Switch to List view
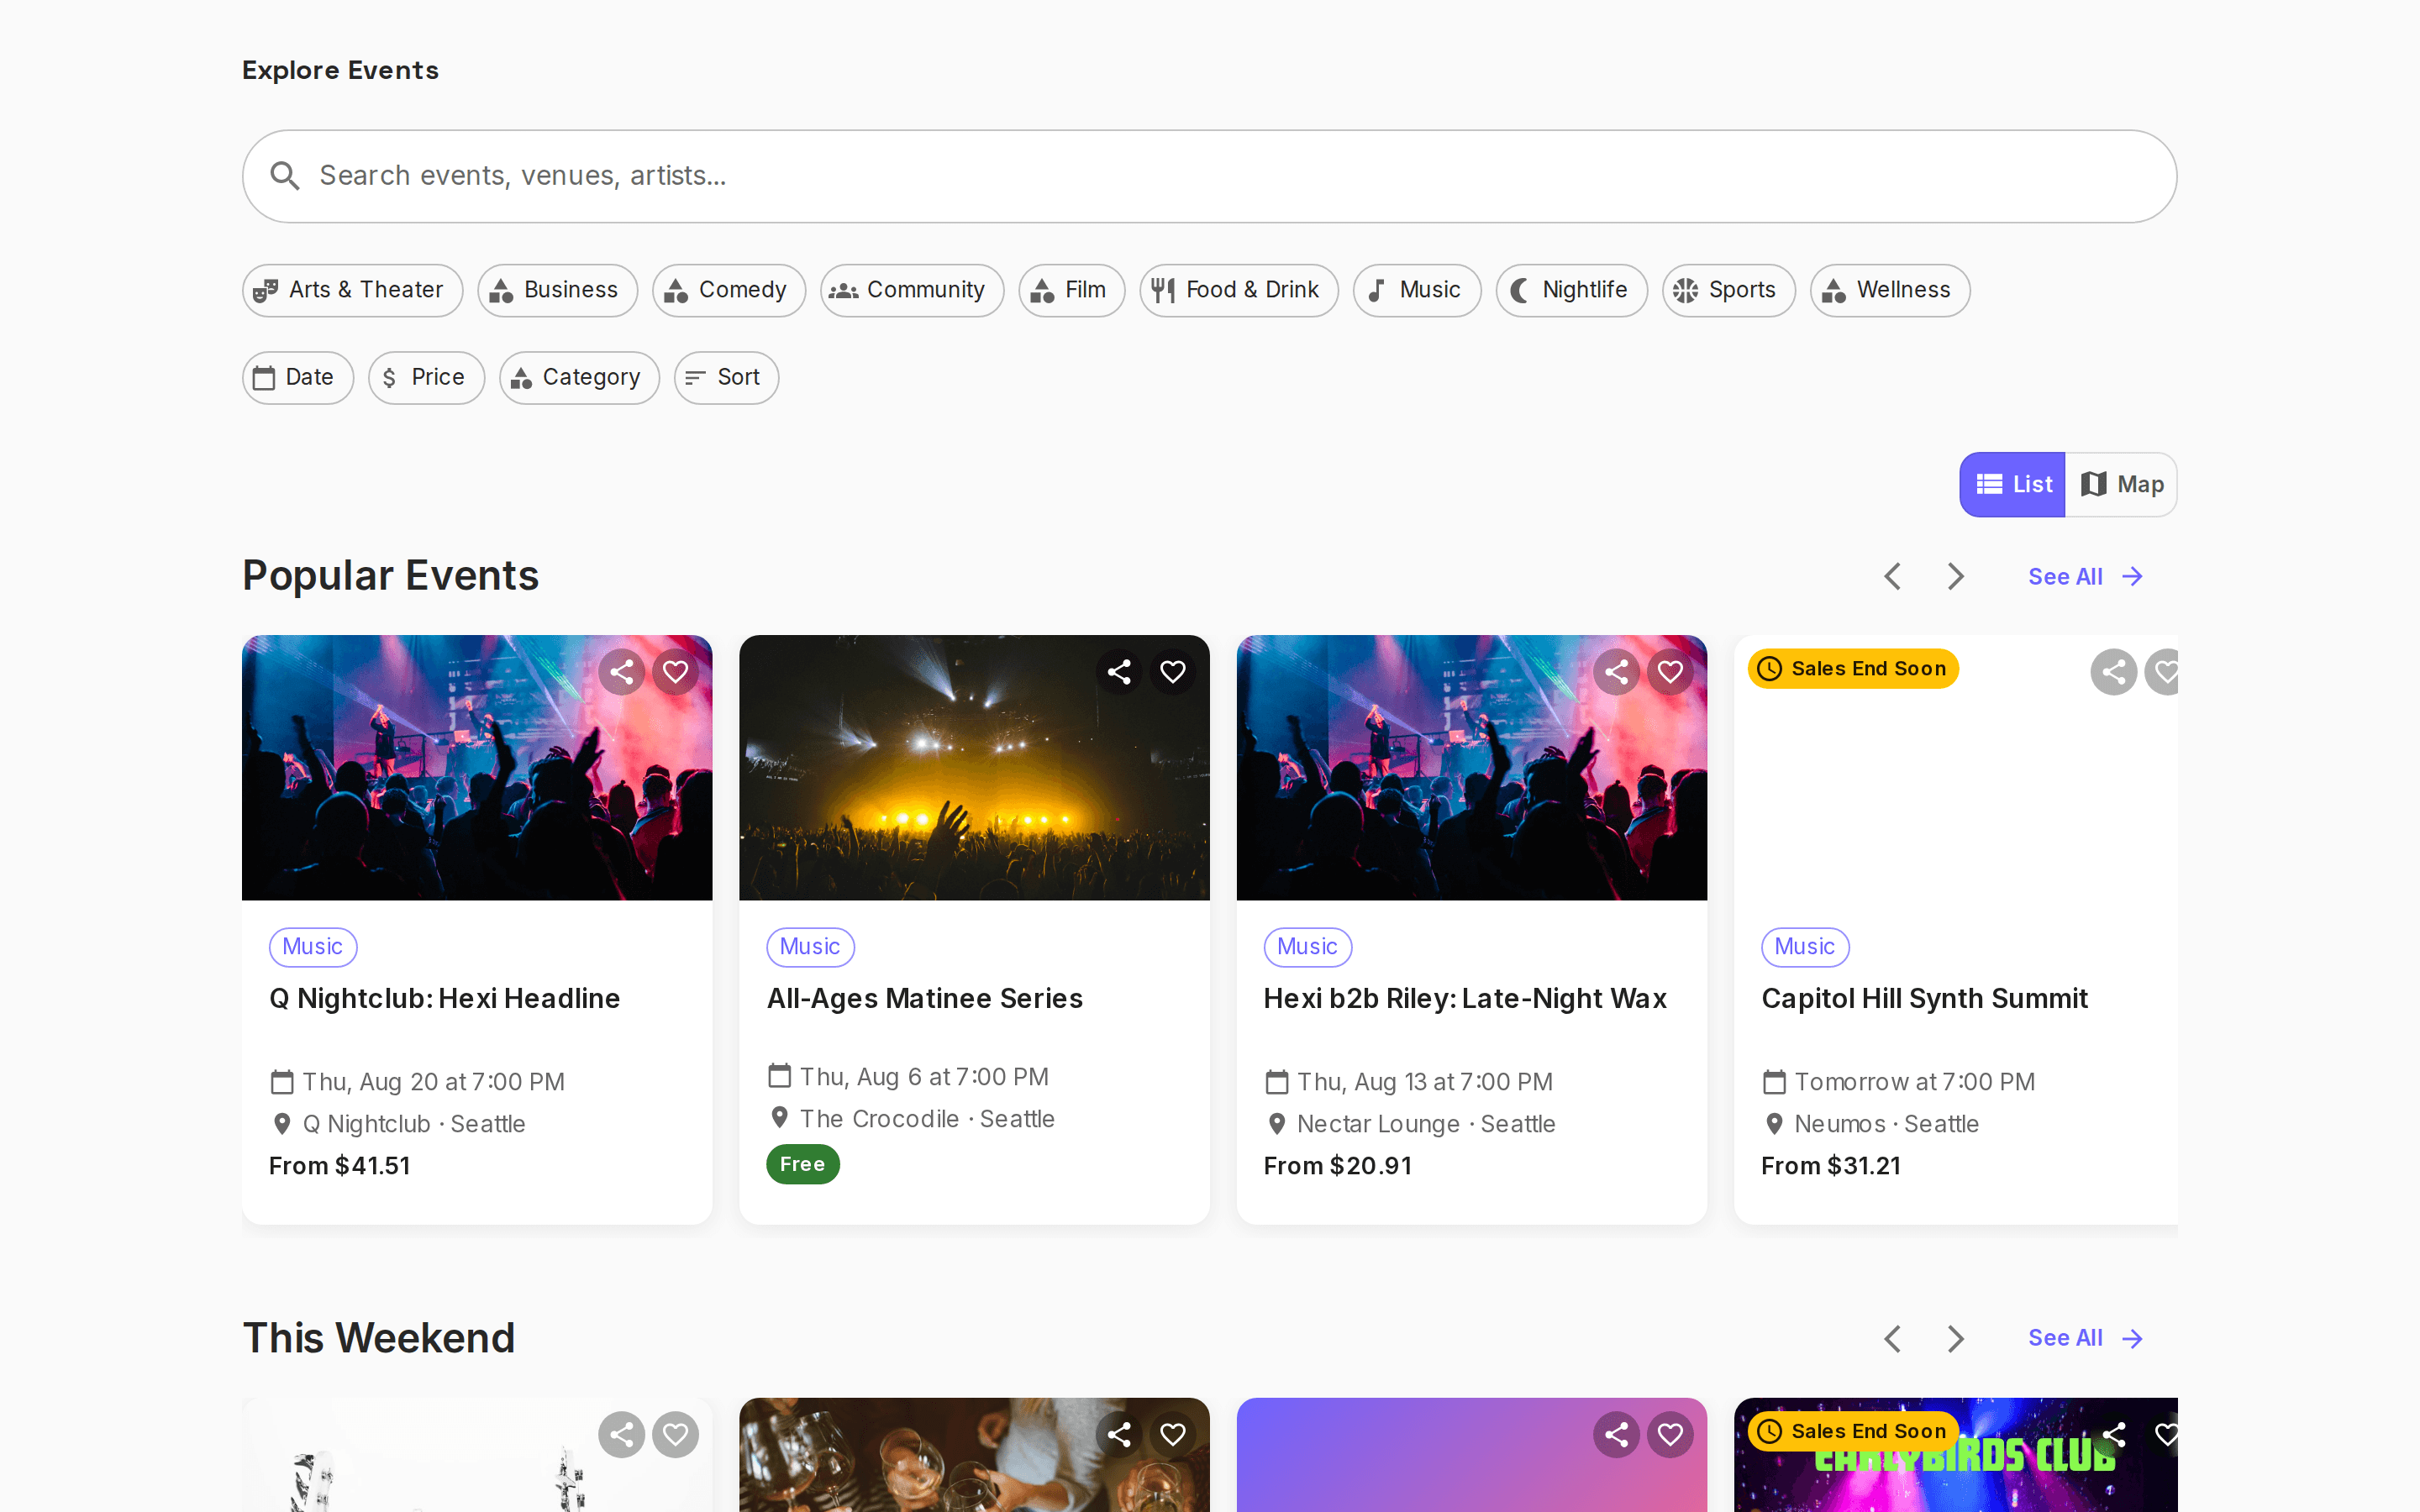 coord(2012,484)
